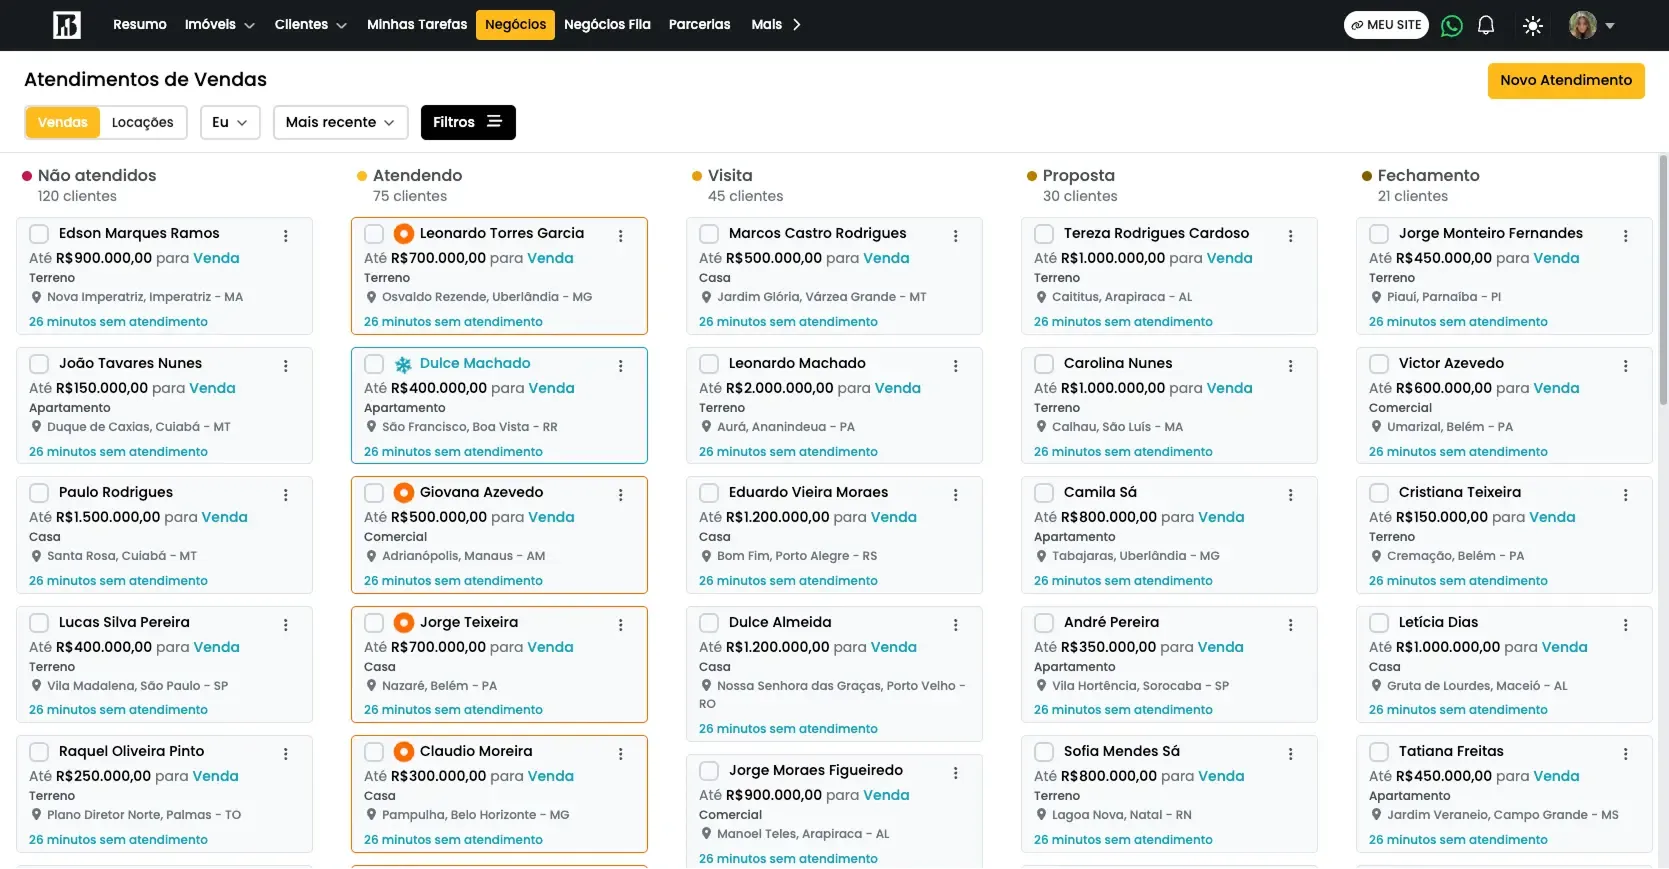Open three-dot menu on Lucas Silva Pereira card
1669x869 pixels.
coord(286,625)
